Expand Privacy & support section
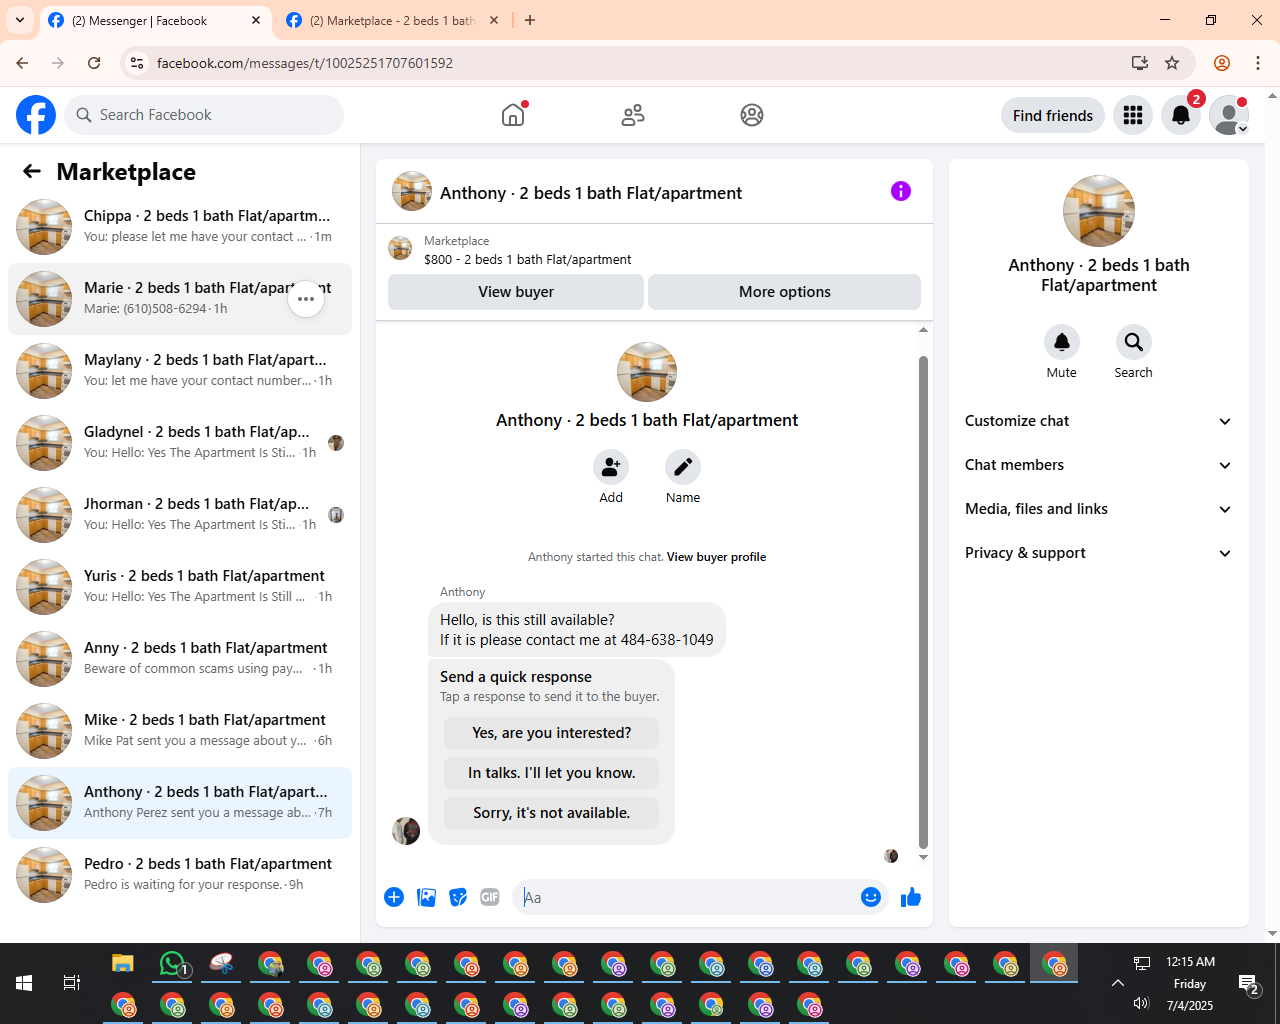The image size is (1280, 1024). click(1098, 553)
